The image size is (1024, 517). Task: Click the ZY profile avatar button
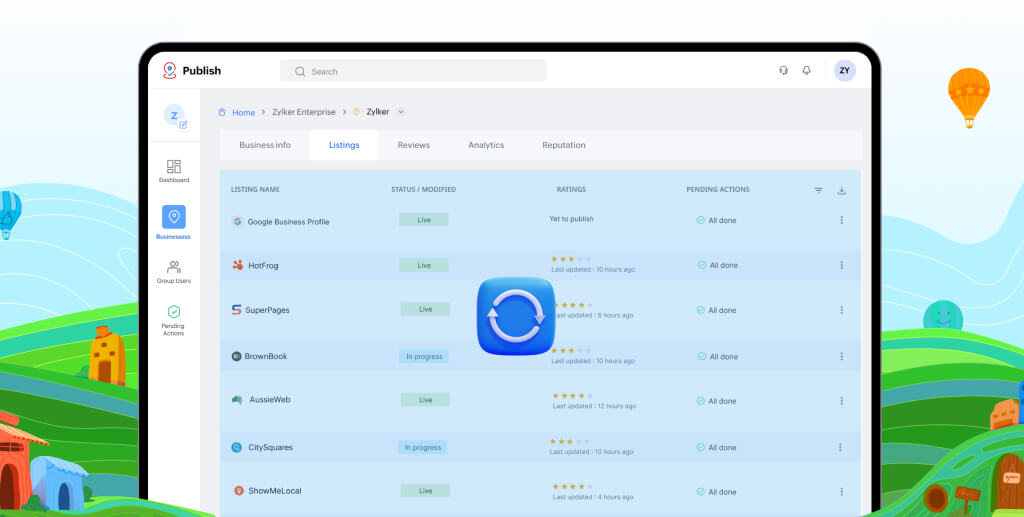coord(844,71)
